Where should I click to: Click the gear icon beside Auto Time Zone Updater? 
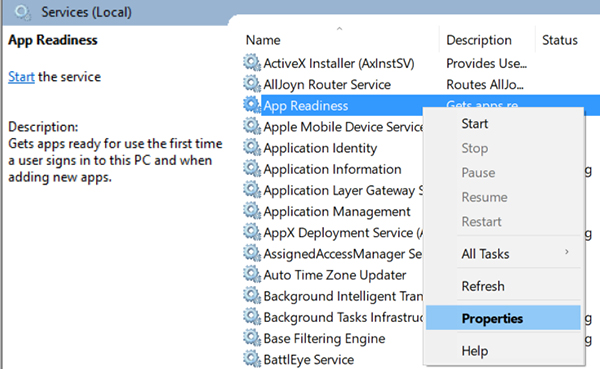[x=252, y=274]
